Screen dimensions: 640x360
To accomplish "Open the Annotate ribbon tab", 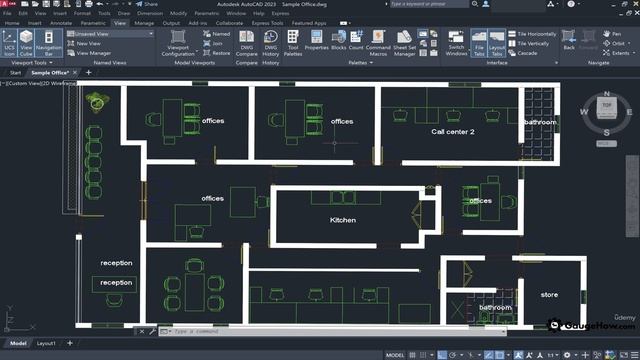I will [x=61, y=23].
